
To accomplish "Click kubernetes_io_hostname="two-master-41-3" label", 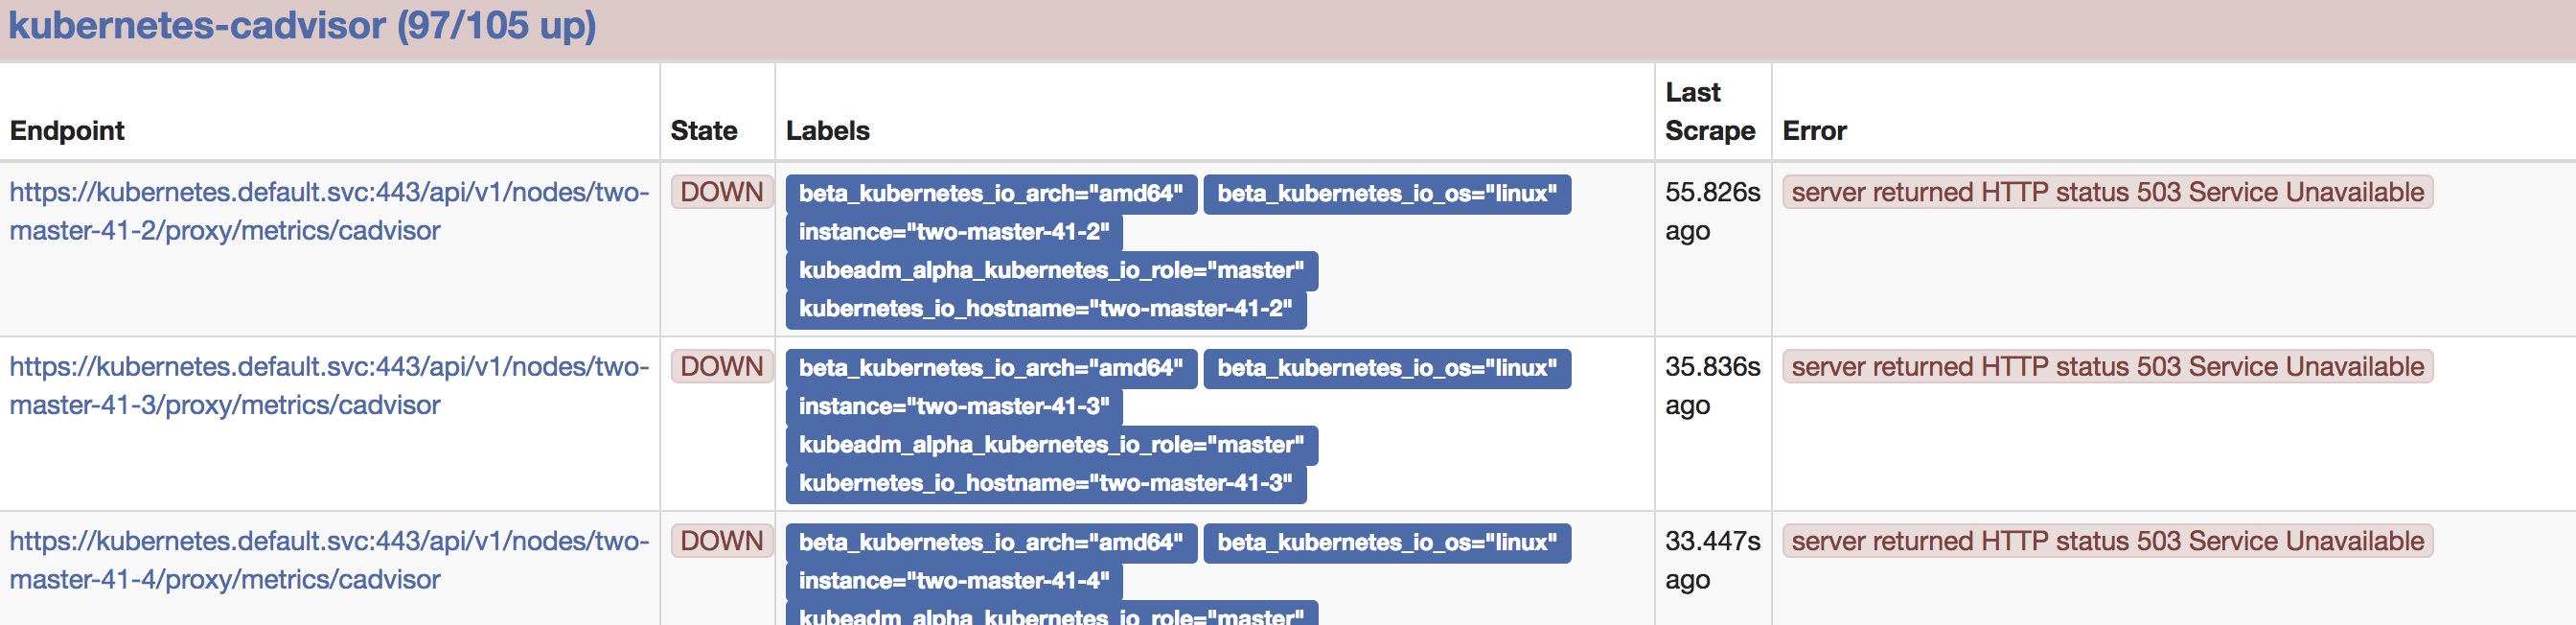I will coord(1046,484).
